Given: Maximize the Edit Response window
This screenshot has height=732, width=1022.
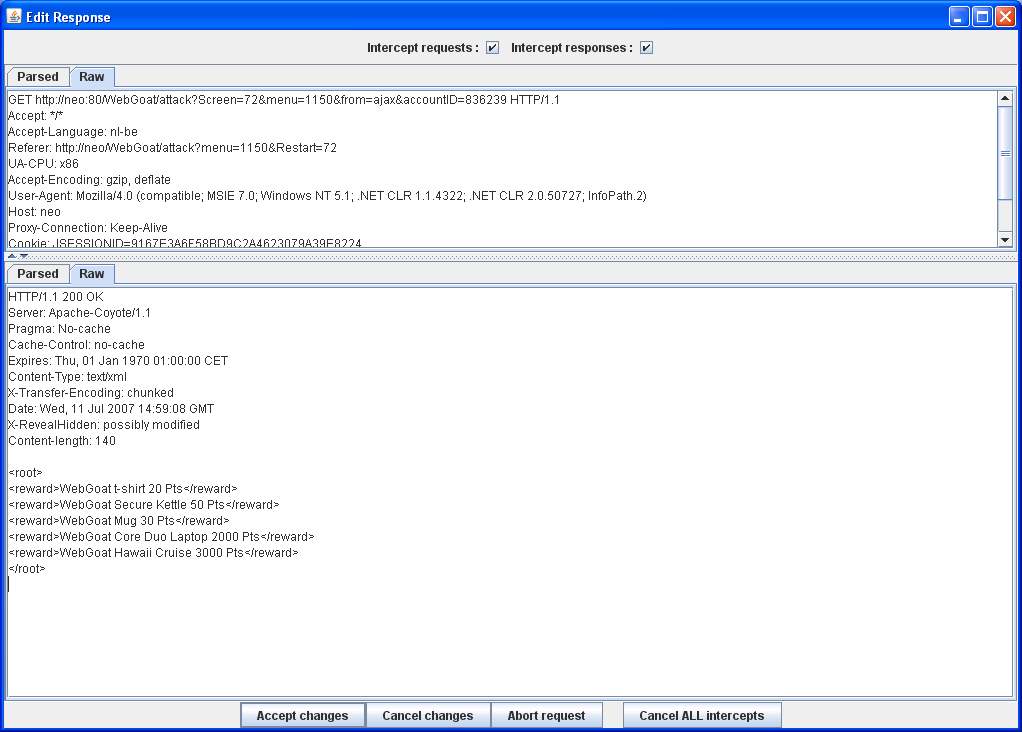Looking at the screenshot, I should [982, 17].
